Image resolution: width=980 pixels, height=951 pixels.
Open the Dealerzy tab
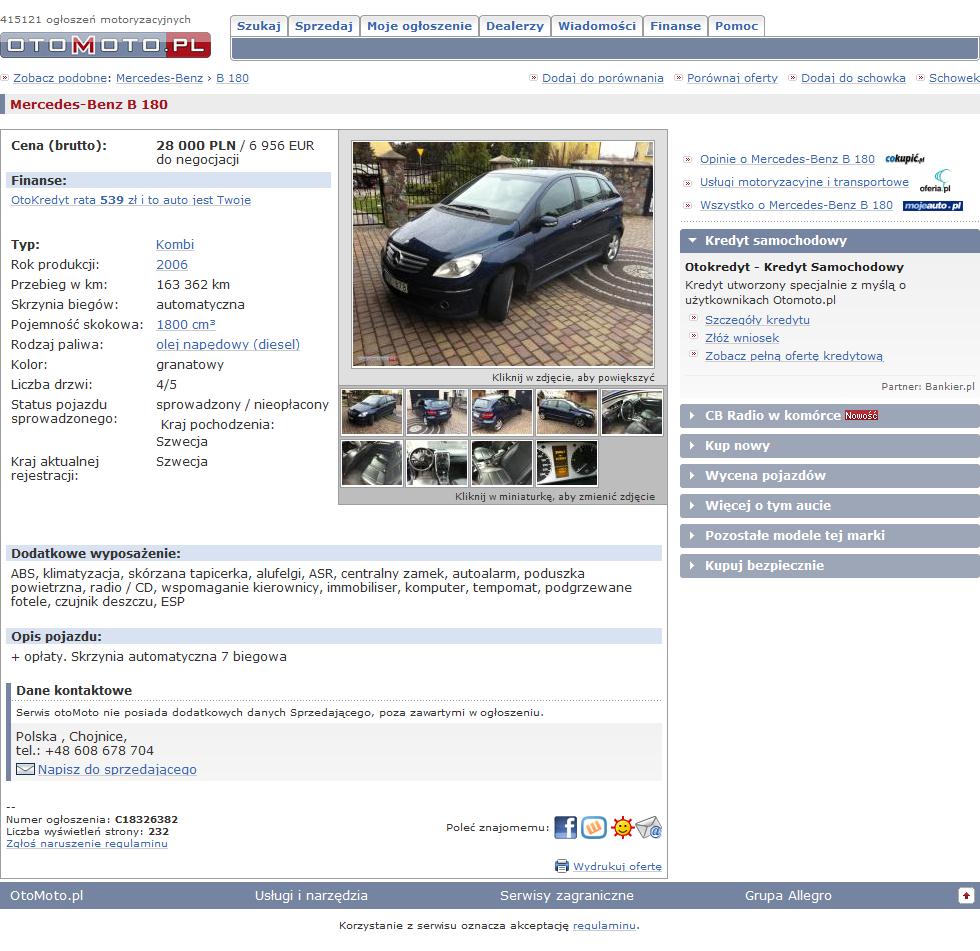(x=515, y=26)
